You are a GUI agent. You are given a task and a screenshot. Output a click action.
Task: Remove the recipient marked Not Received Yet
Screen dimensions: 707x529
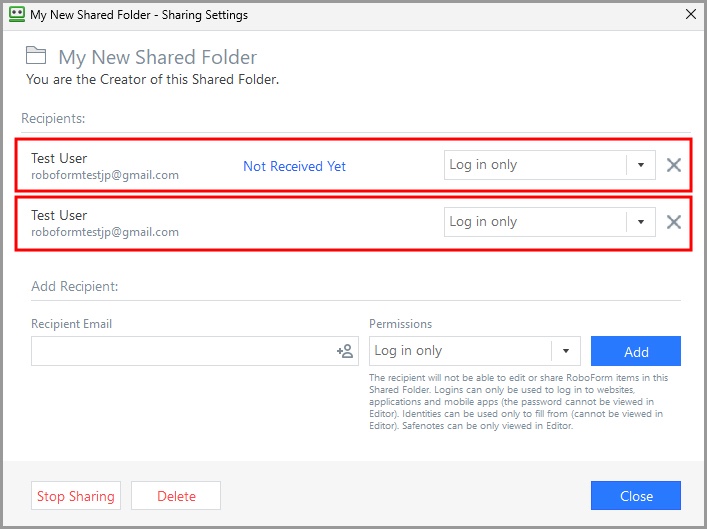(x=674, y=165)
